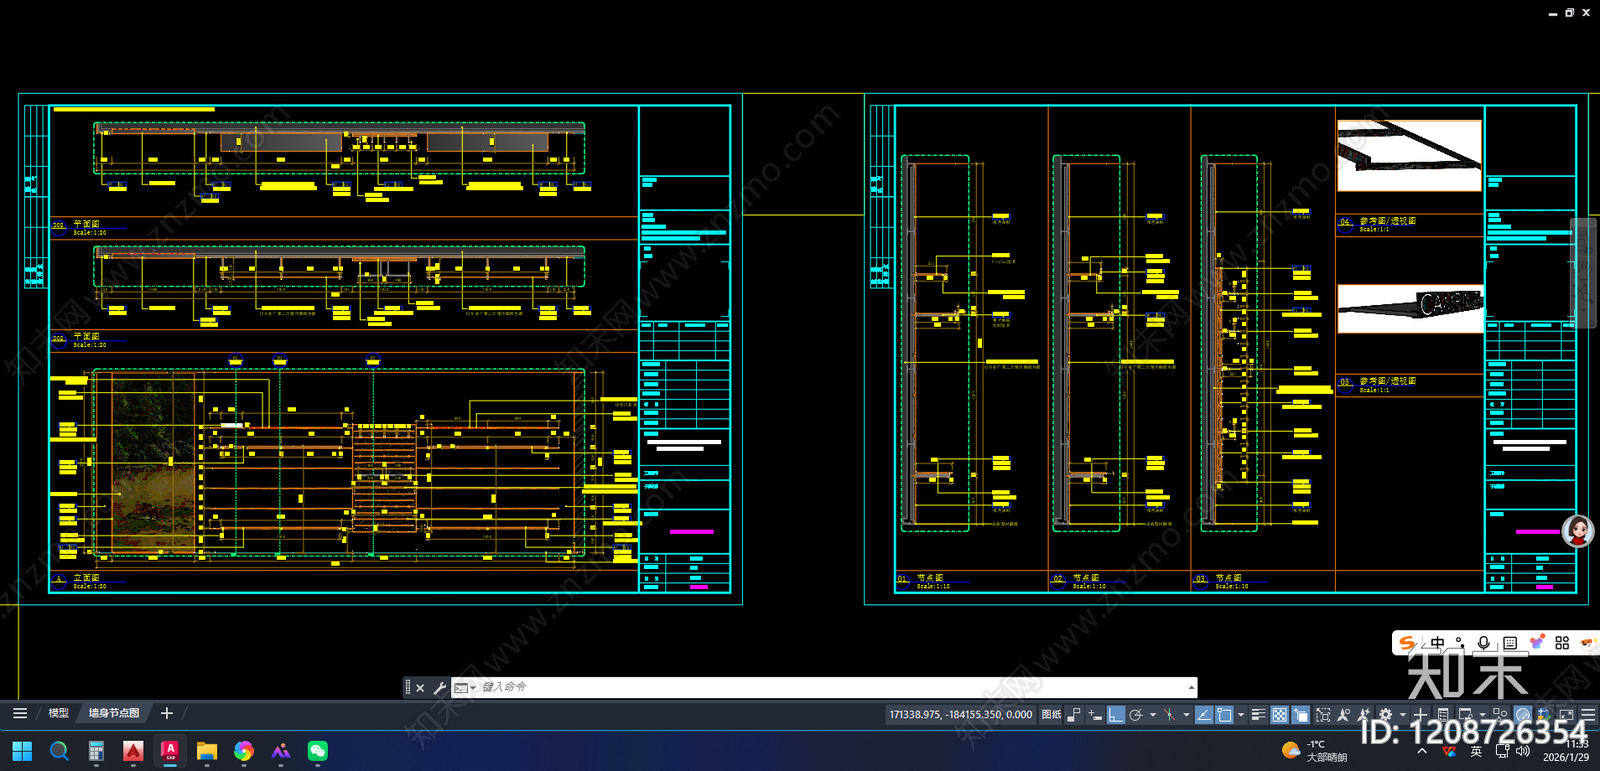Viewport: 1600px width, 771px height.
Task: Click the microphone icon on input method bar
Action: (1484, 643)
